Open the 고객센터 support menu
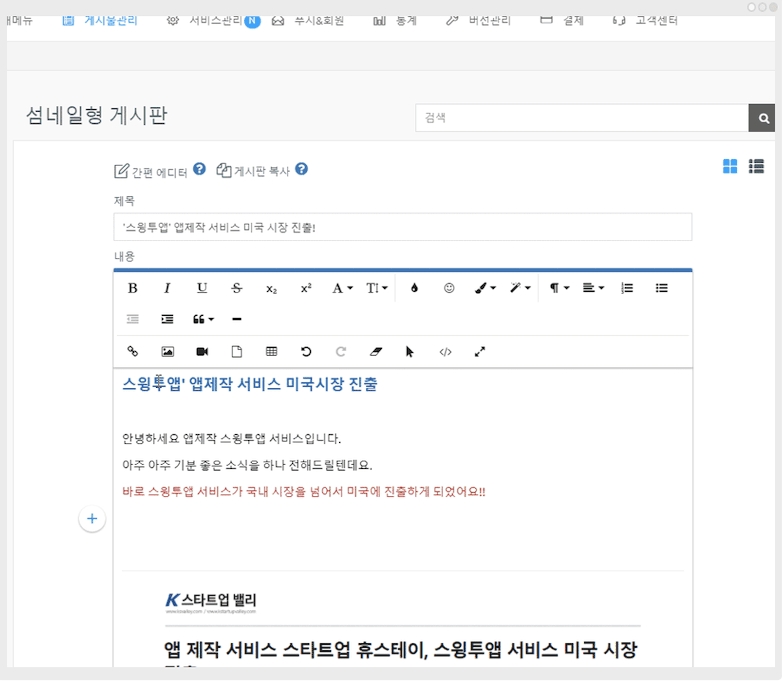Image resolution: width=783 pixels, height=682 pixels. point(645,20)
